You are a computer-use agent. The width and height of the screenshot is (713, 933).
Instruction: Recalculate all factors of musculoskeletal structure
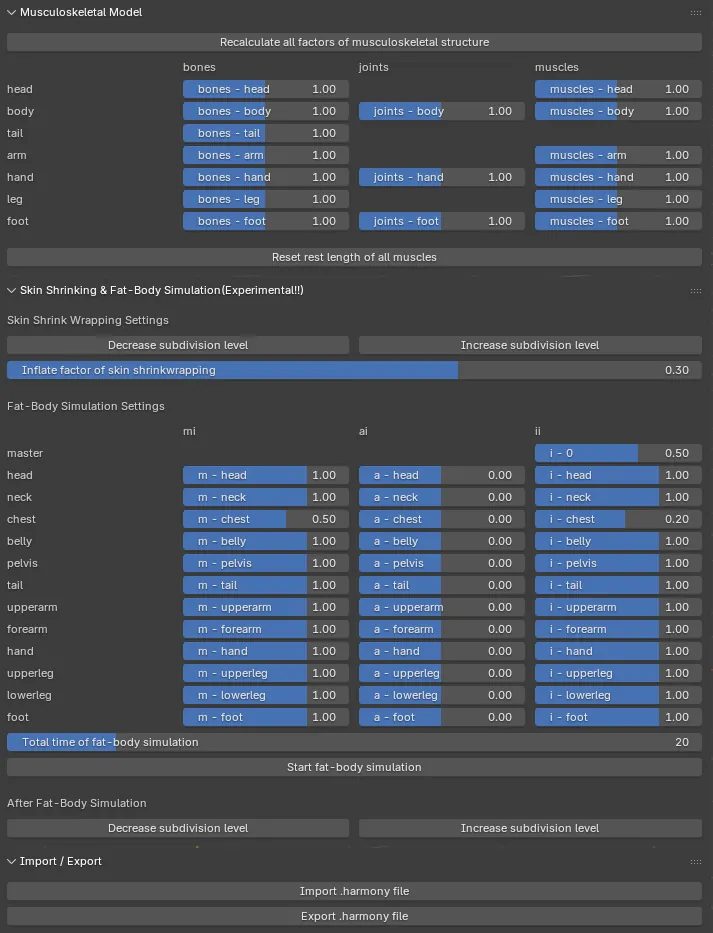[354, 42]
